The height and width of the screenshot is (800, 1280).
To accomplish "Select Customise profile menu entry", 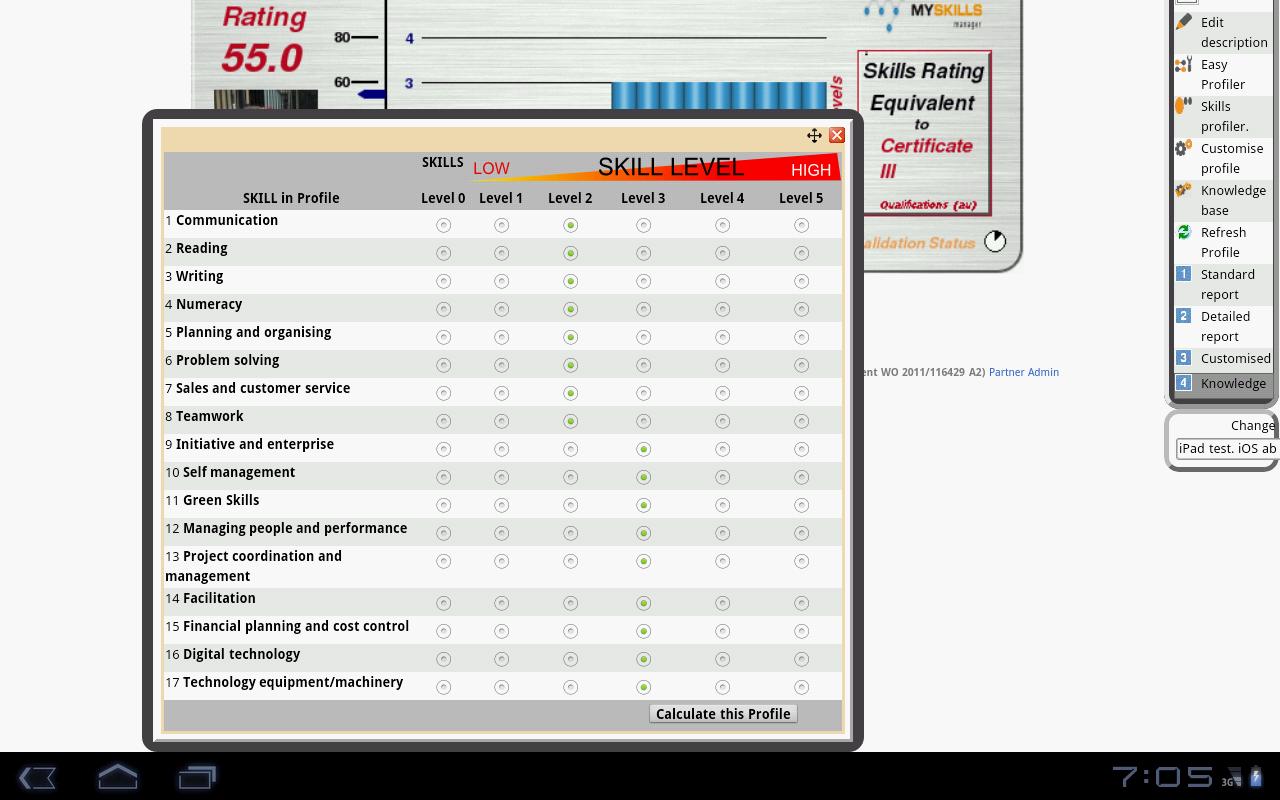I will click(x=1232, y=158).
